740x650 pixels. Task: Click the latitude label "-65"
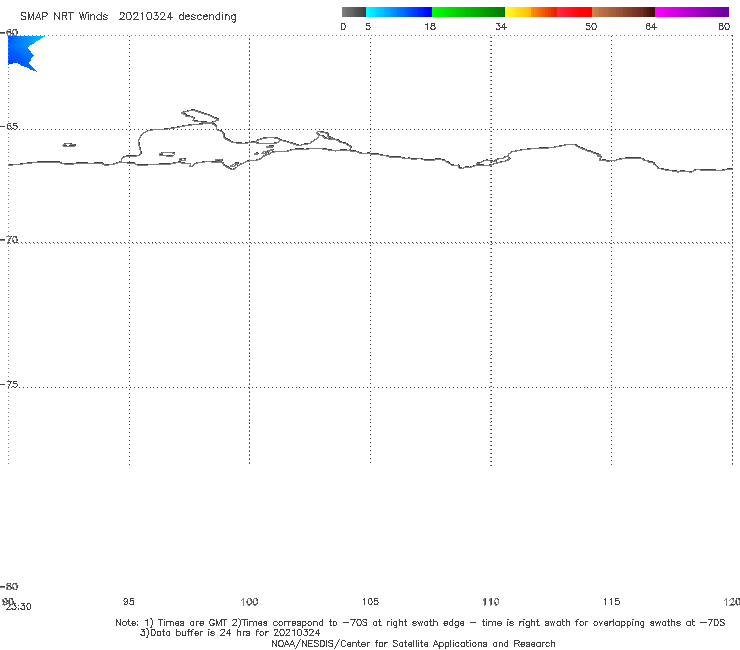pyautogui.click(x=9, y=127)
